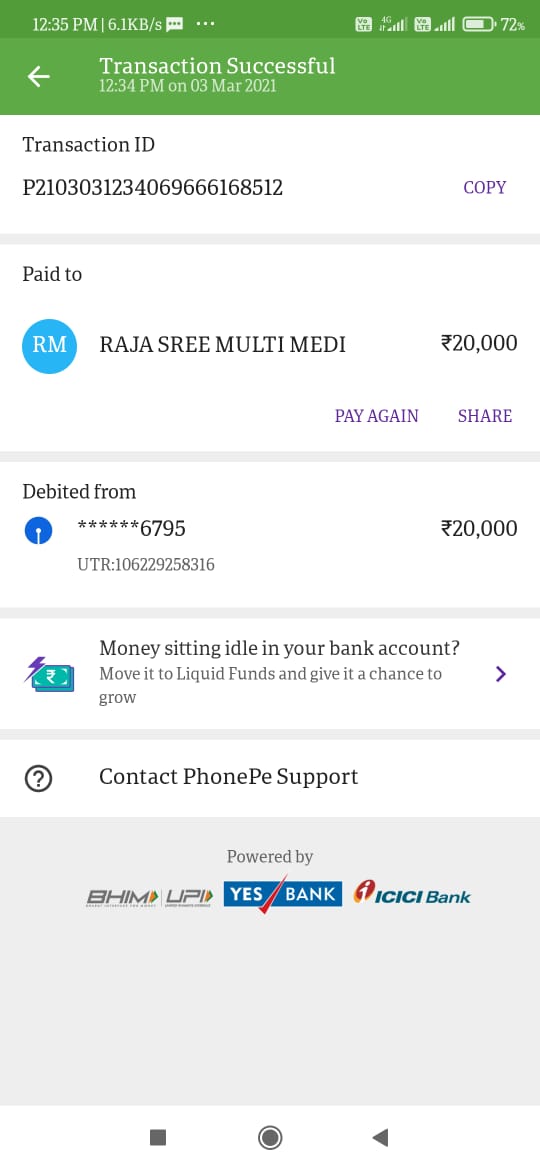Tap the RM recipient avatar

coord(49,345)
